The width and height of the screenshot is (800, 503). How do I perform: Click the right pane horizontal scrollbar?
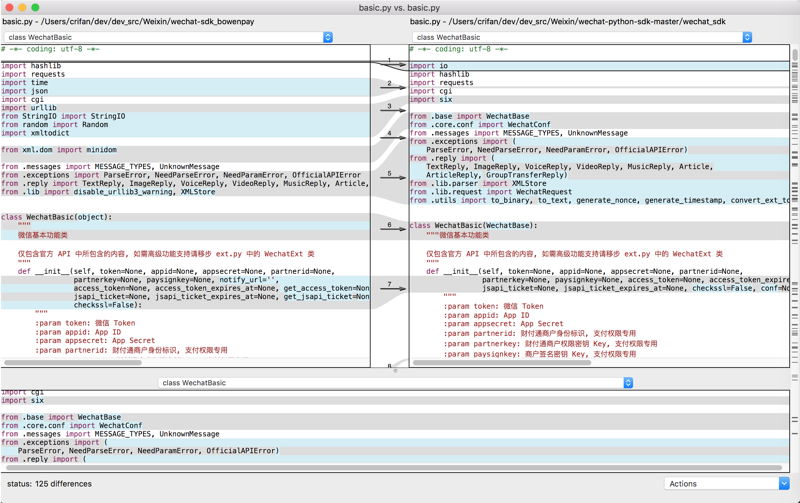coord(500,362)
